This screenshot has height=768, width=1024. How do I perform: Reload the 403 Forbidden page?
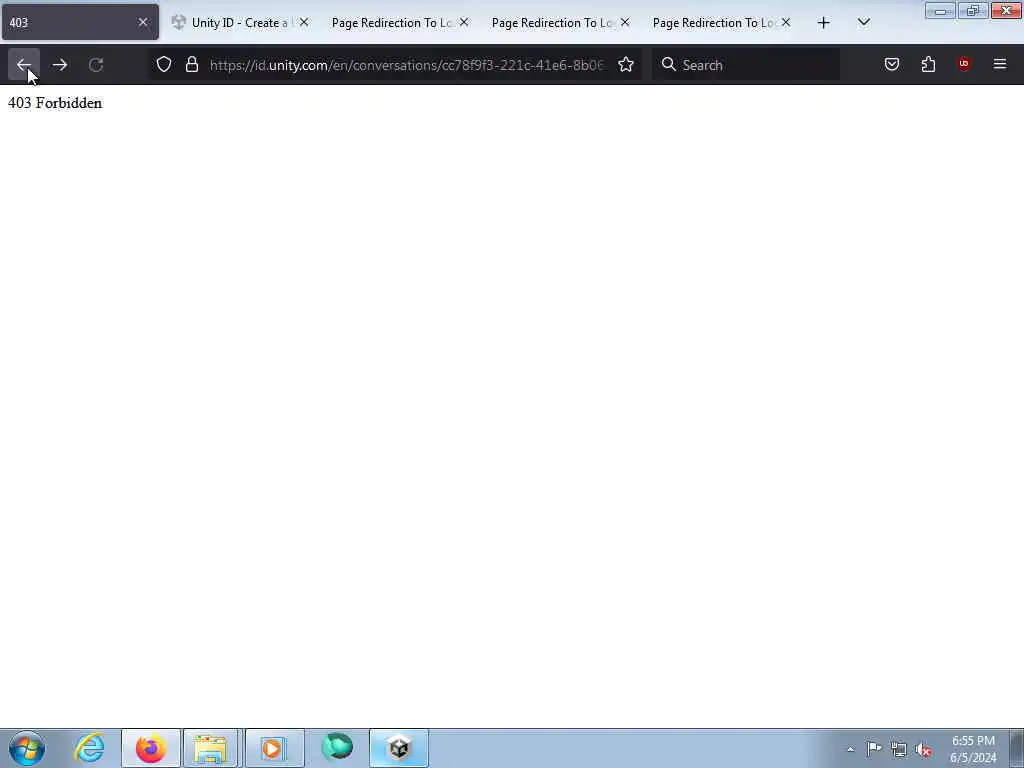point(96,65)
